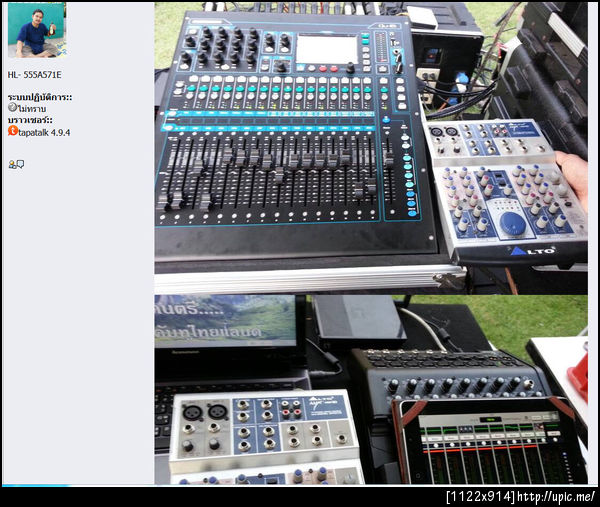Click the [1122x914] image size text
This screenshot has height=507, width=600.
[481, 497]
